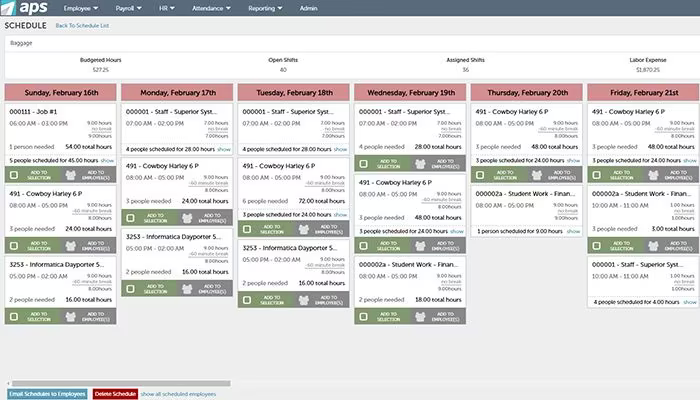Viewport: 700px width, 400px height.
Task: Check add-to-selection for Wednesday's Student Work
Action: tap(363, 317)
